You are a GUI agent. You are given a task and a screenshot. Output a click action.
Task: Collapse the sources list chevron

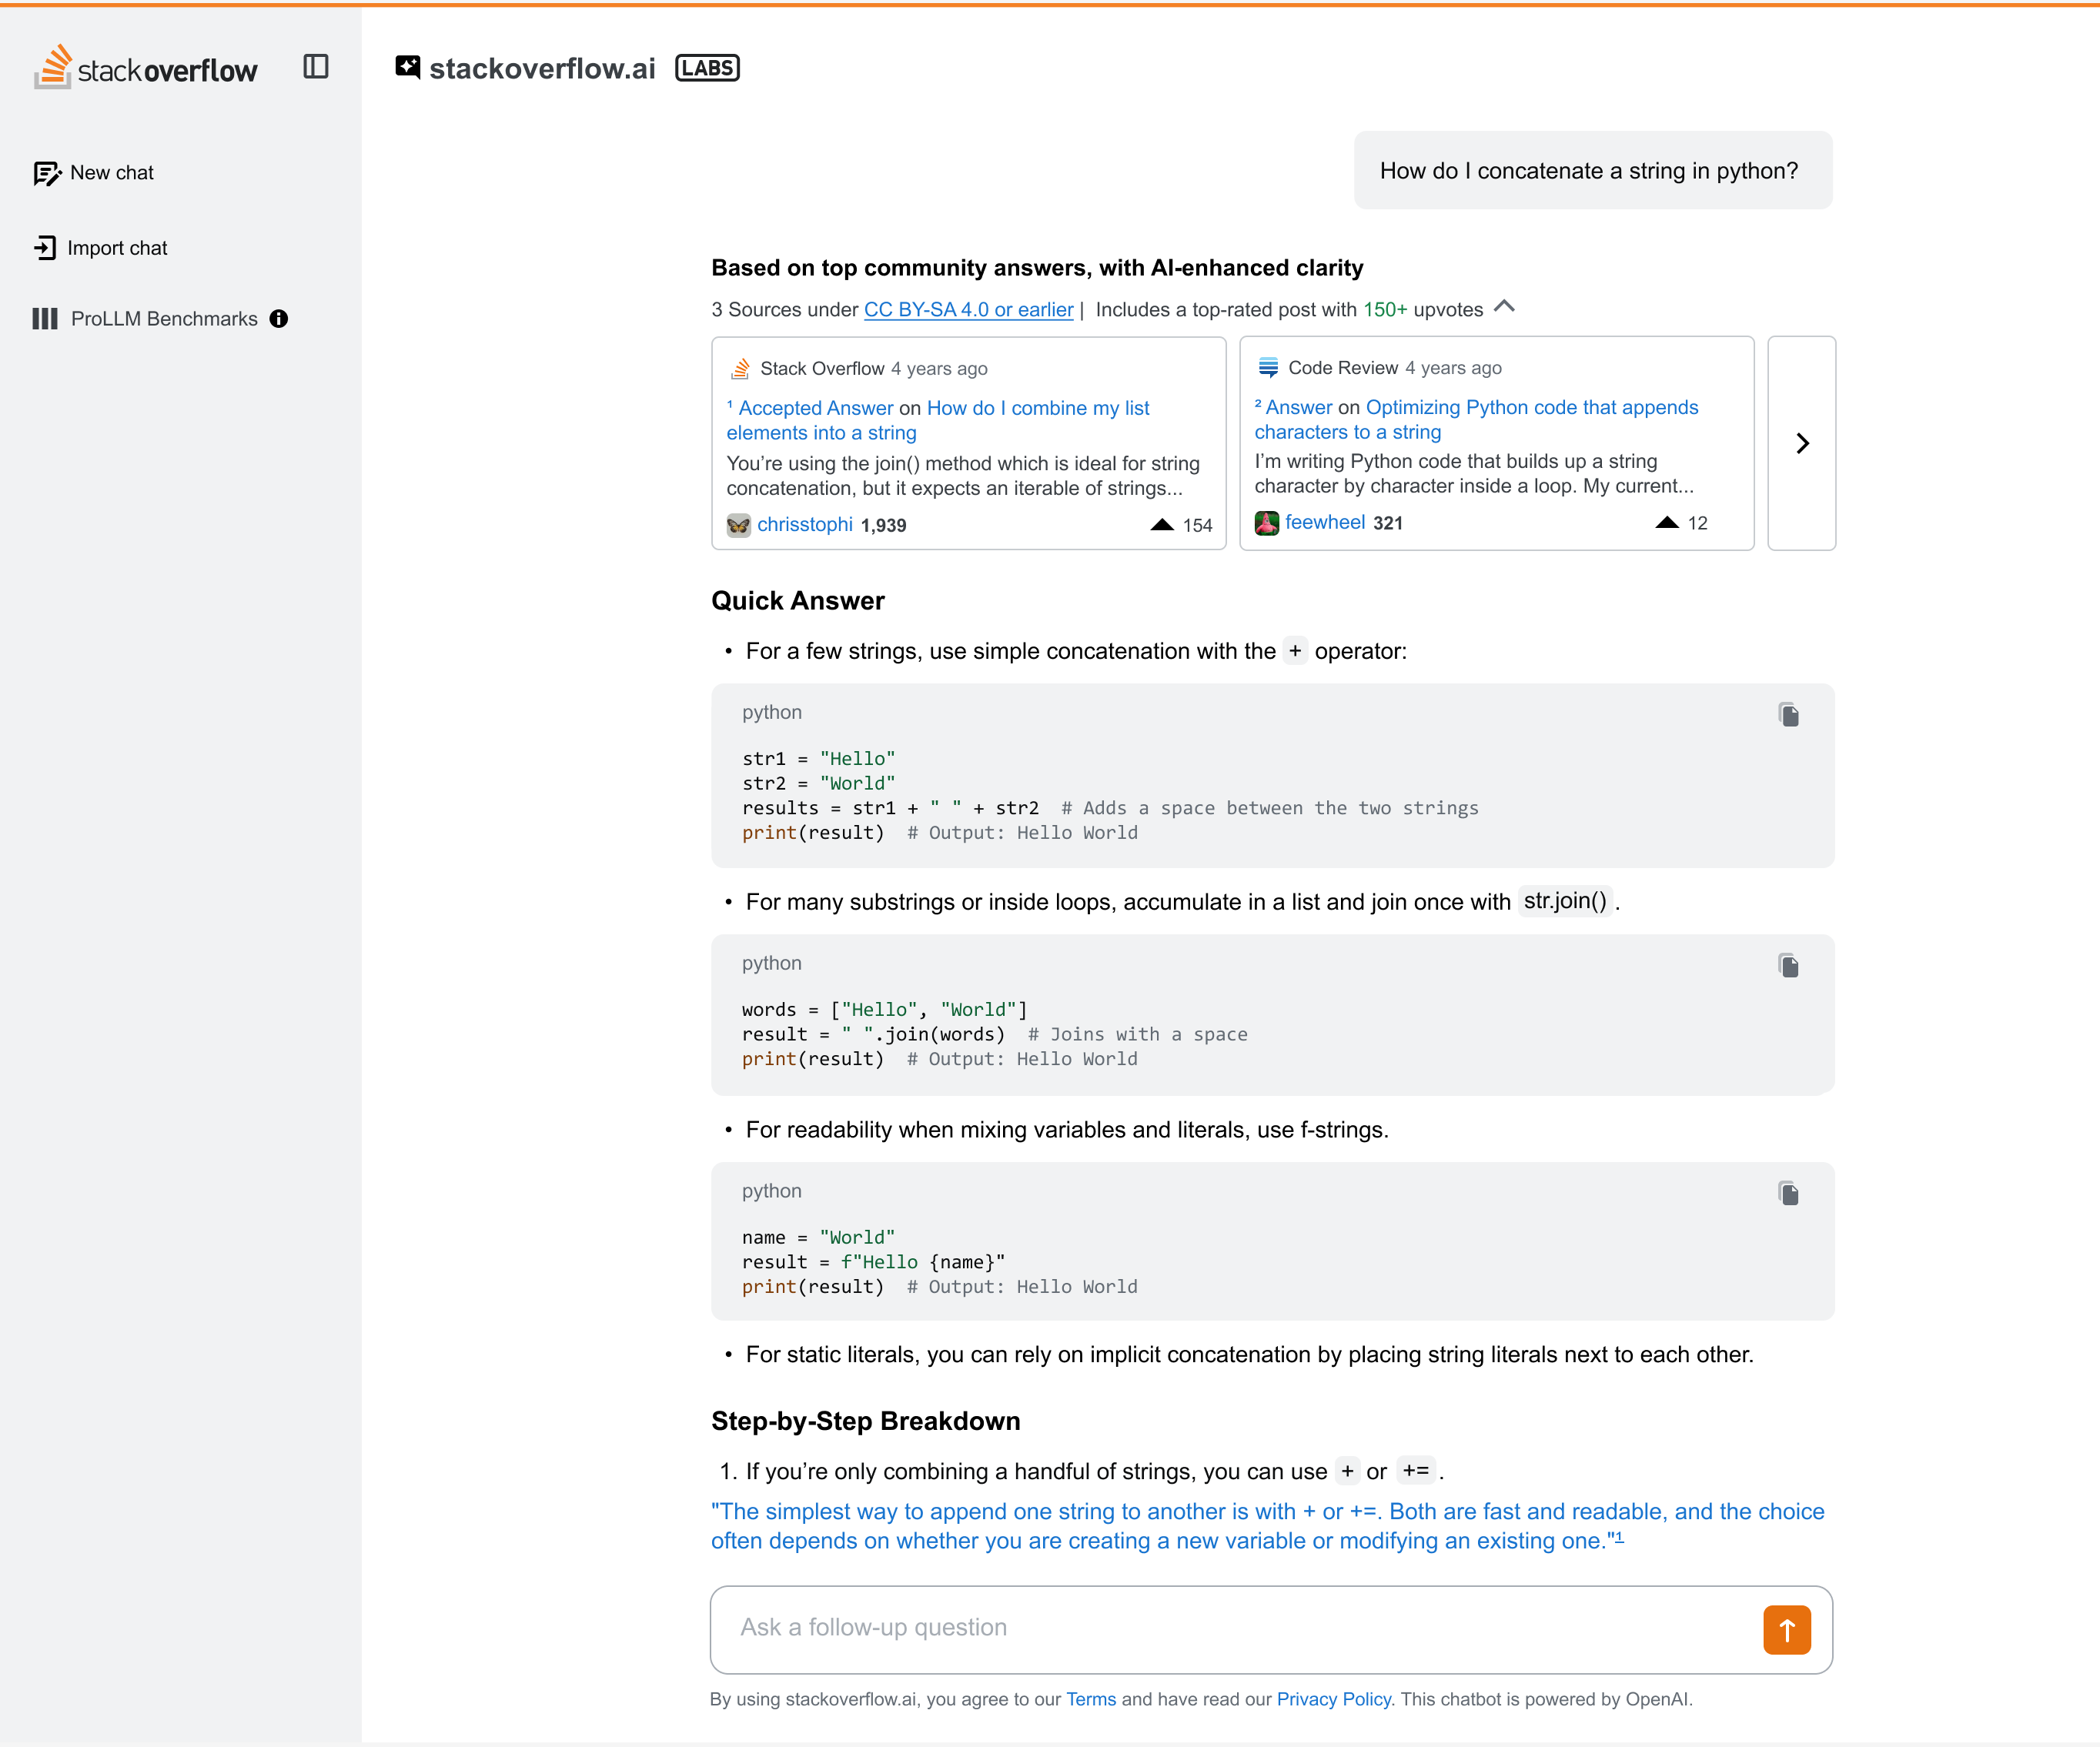(1504, 307)
